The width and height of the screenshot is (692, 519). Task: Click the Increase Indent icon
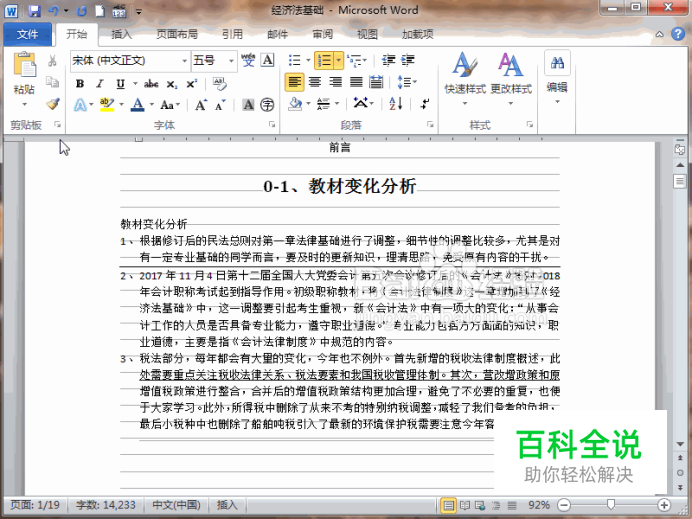(408, 60)
